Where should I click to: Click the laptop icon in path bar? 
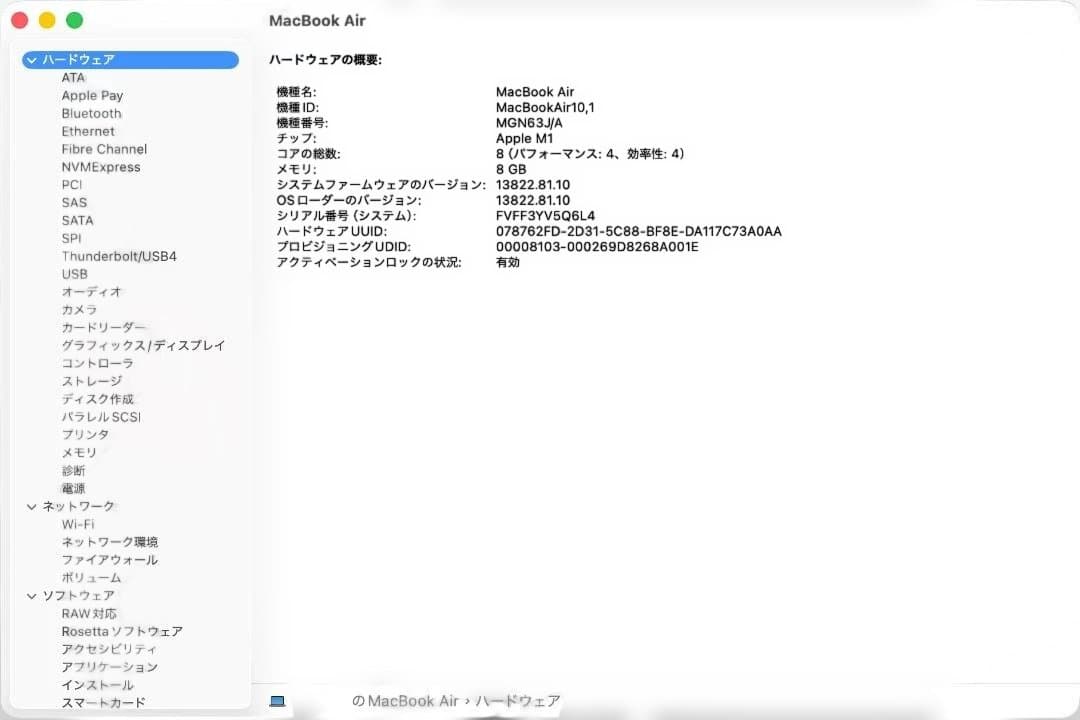point(277,701)
